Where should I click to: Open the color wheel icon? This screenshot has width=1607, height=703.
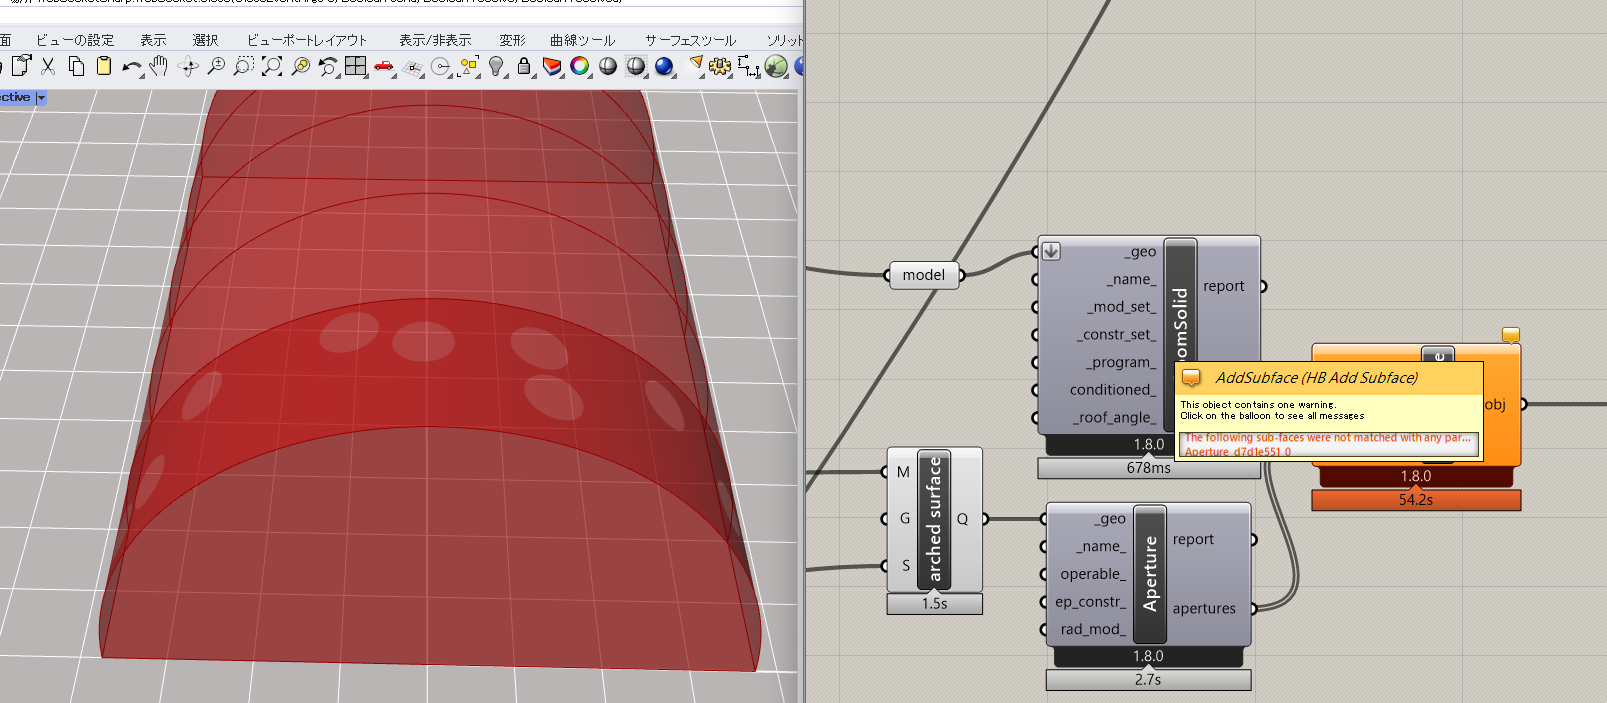point(580,67)
